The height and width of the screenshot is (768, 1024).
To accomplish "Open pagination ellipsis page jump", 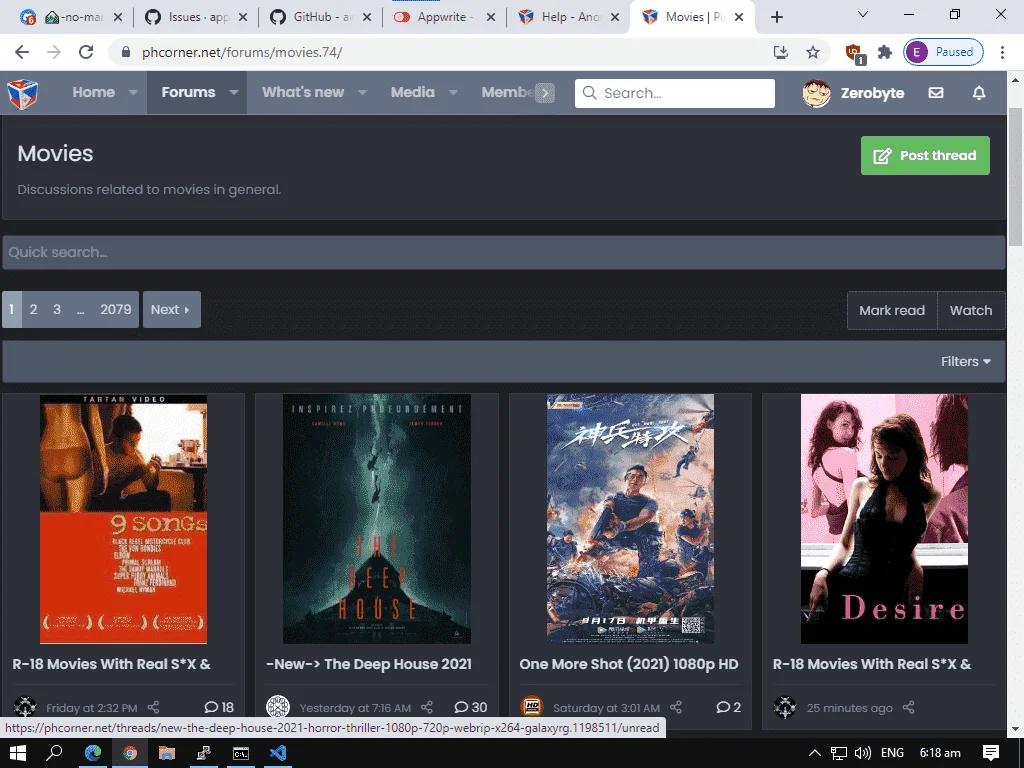I will click(80, 310).
